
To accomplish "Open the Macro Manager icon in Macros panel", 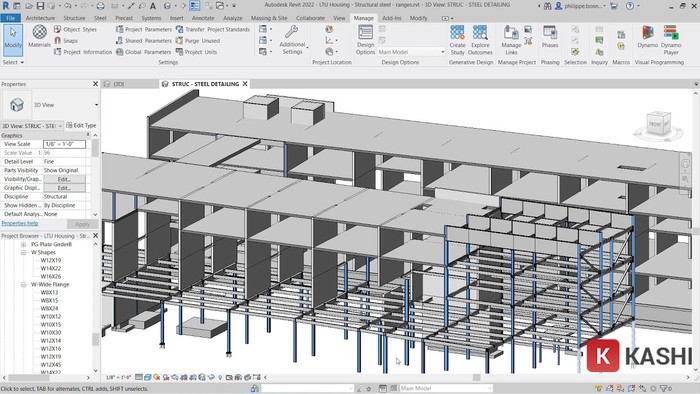I will 621,34.
